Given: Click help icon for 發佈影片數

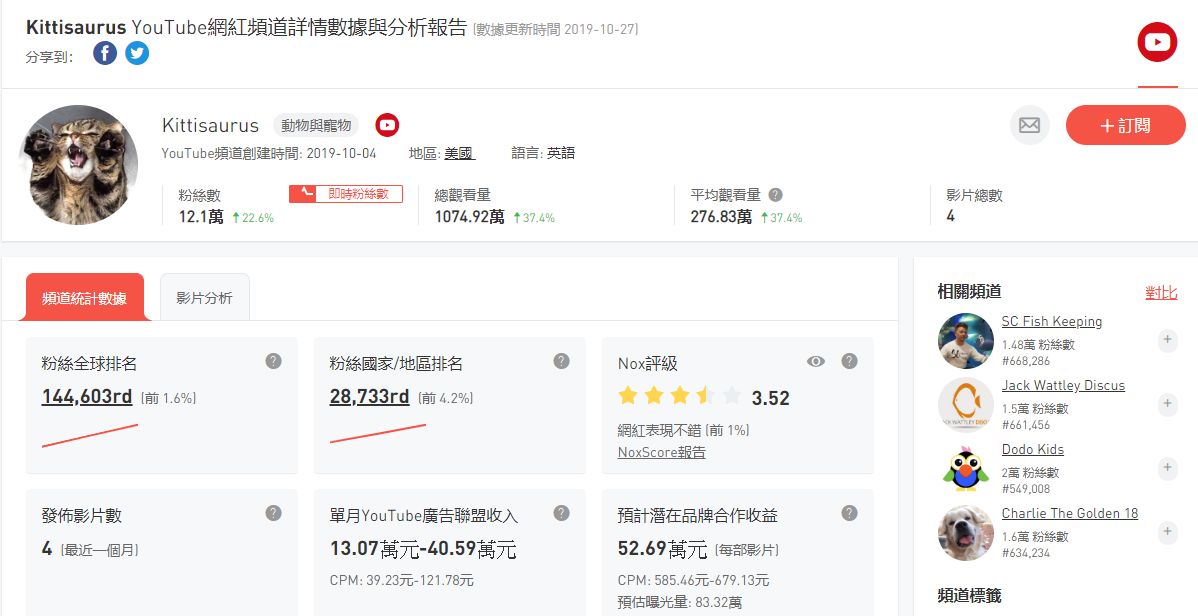Looking at the screenshot, I should 273,513.
